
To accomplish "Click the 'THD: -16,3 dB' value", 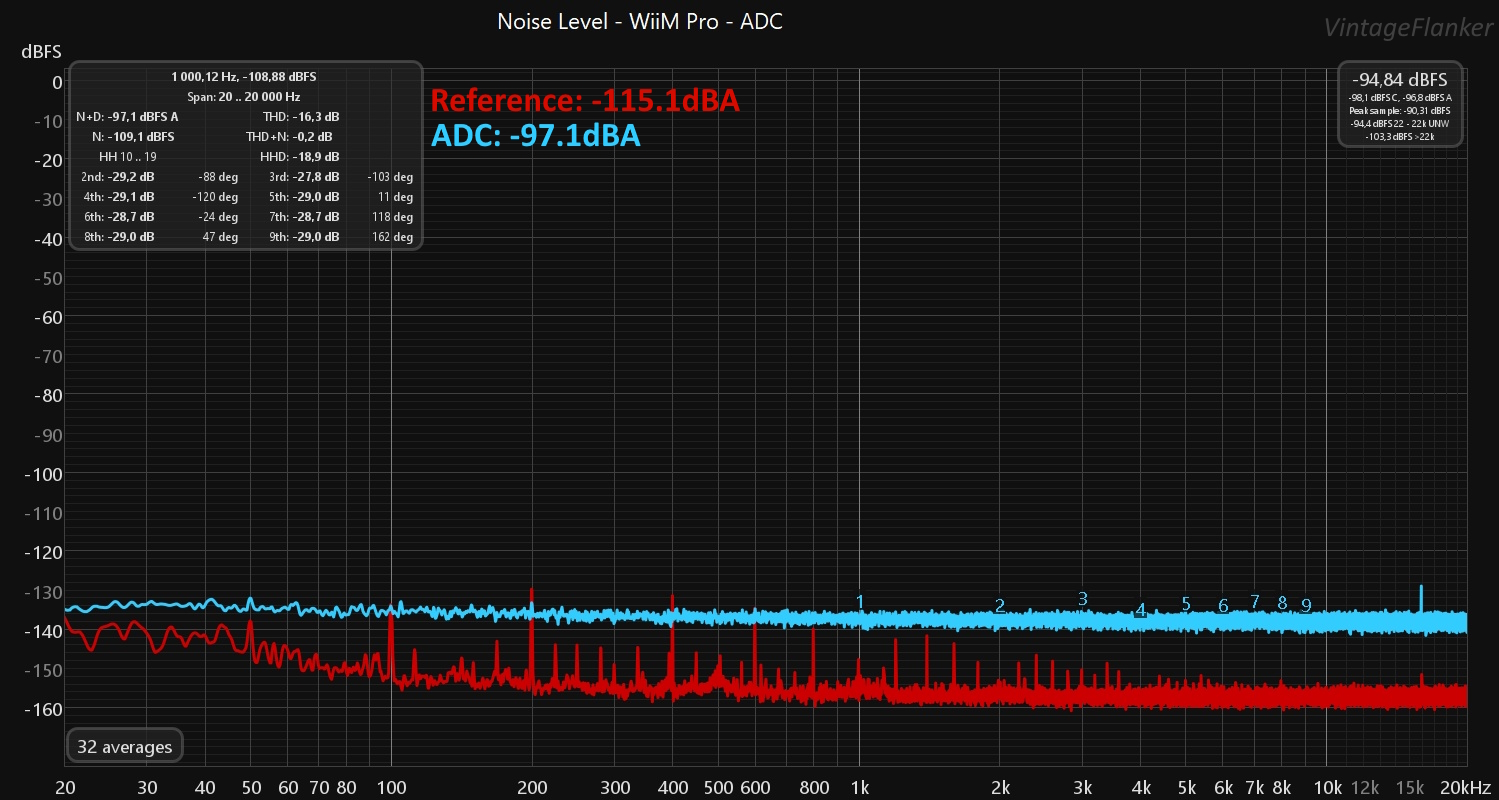I will [x=301, y=117].
